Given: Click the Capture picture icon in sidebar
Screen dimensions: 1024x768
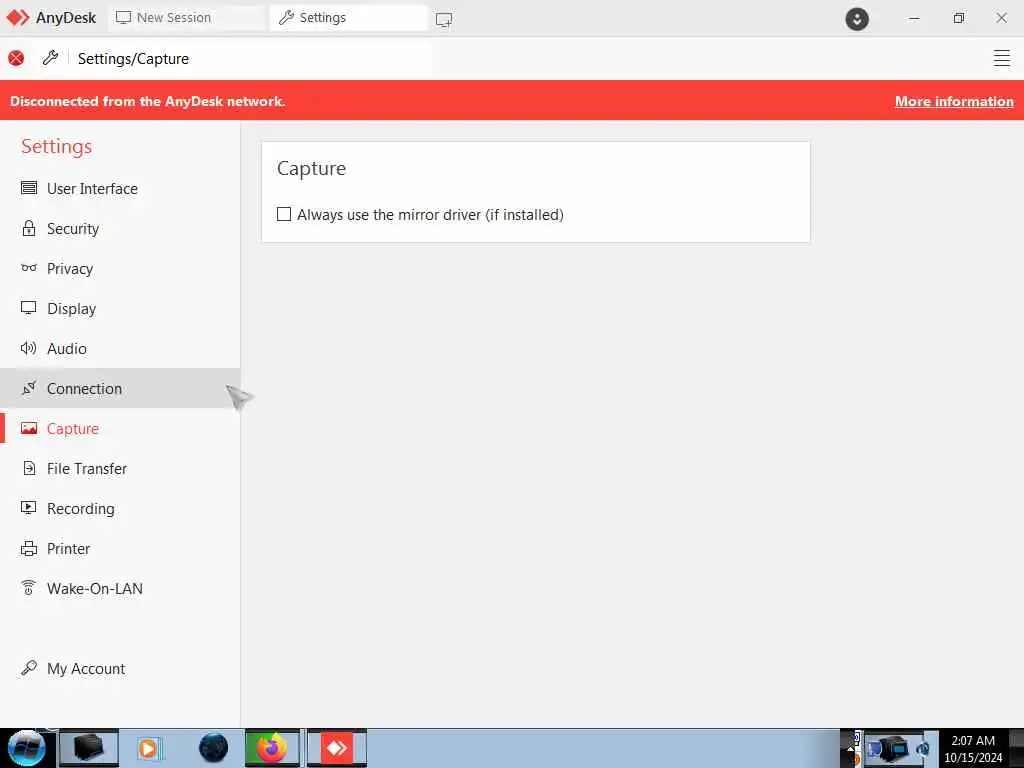Looking at the screenshot, I should coord(29,428).
